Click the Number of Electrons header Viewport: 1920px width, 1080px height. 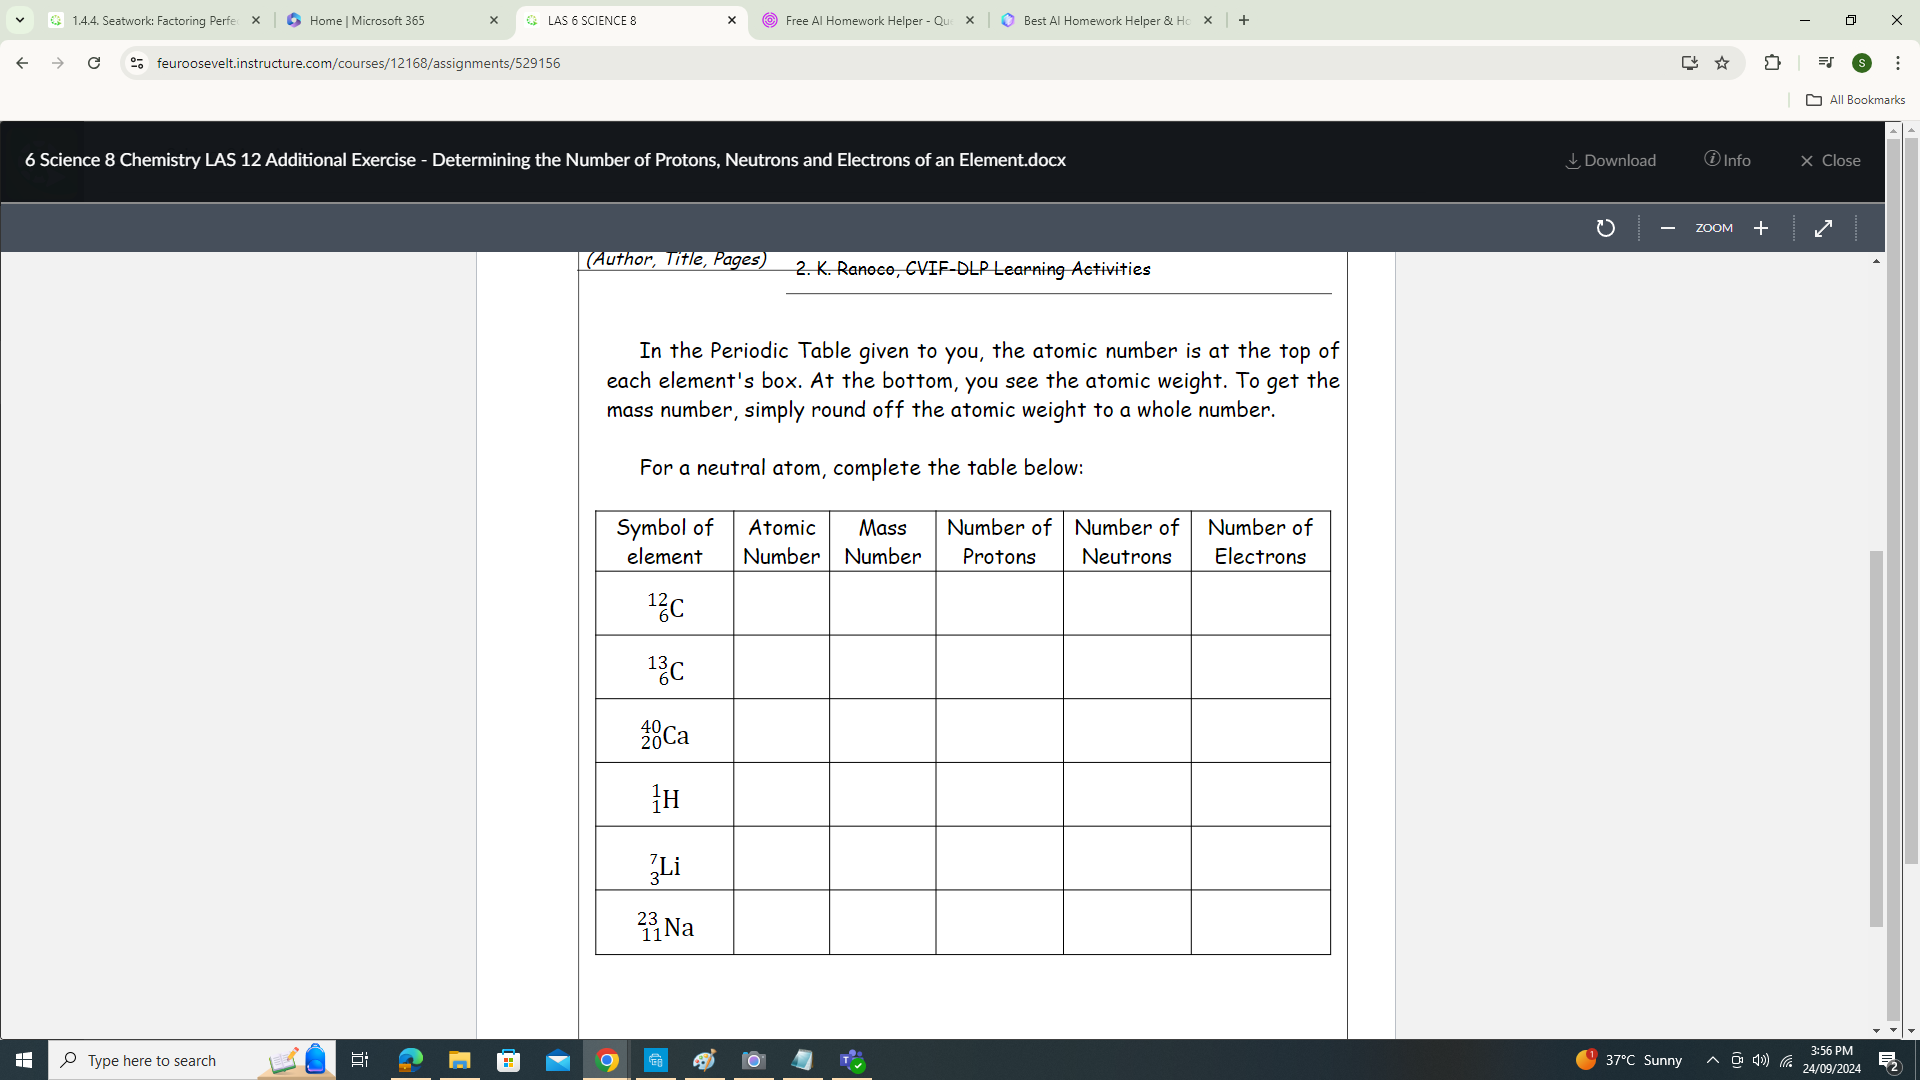coord(1260,542)
